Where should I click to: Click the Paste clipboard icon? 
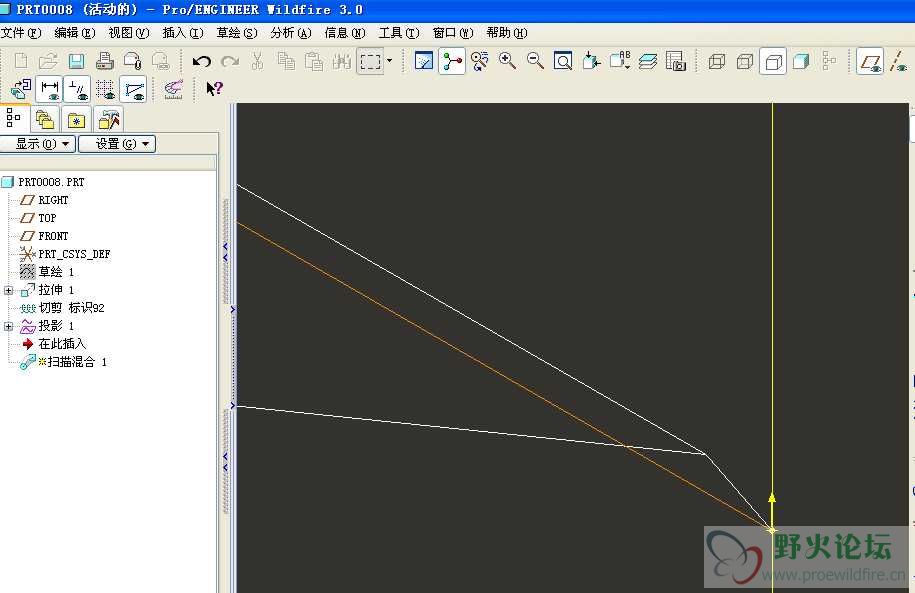[314, 61]
